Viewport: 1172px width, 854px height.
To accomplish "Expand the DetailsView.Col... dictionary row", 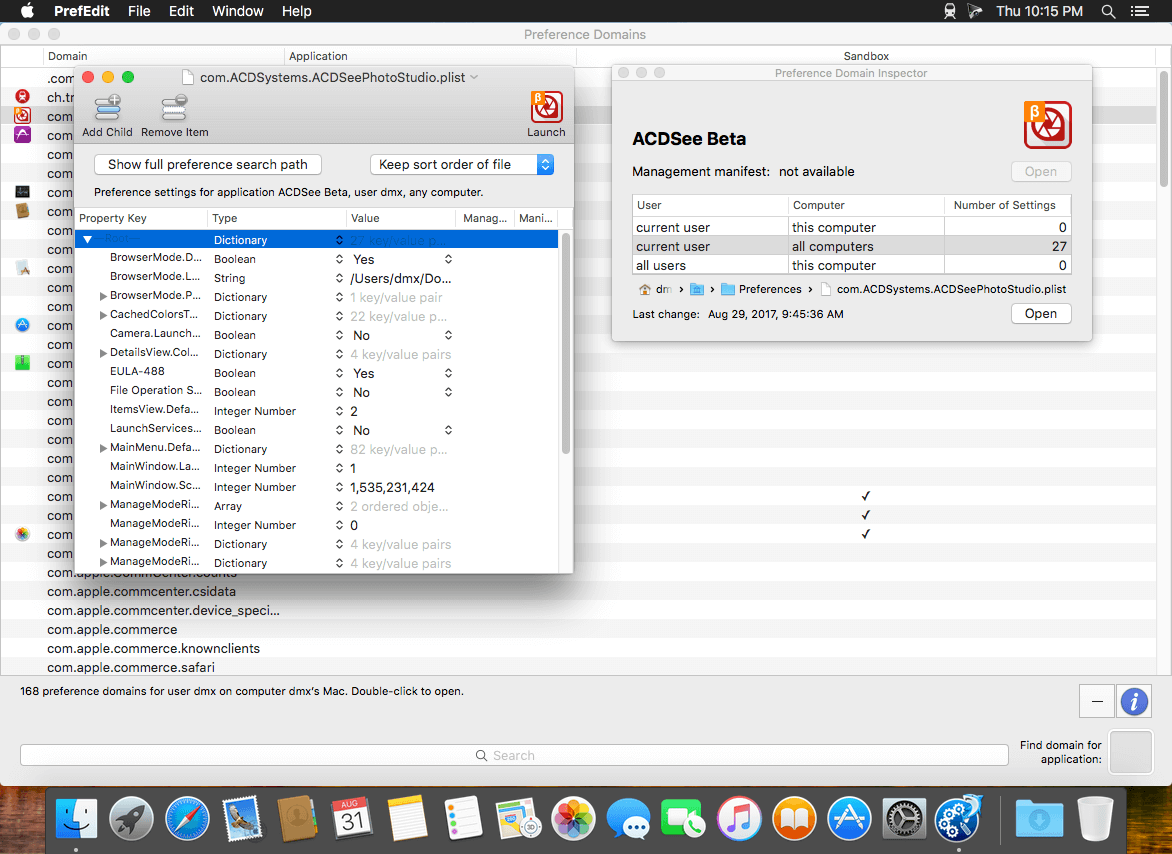I will click(x=103, y=353).
